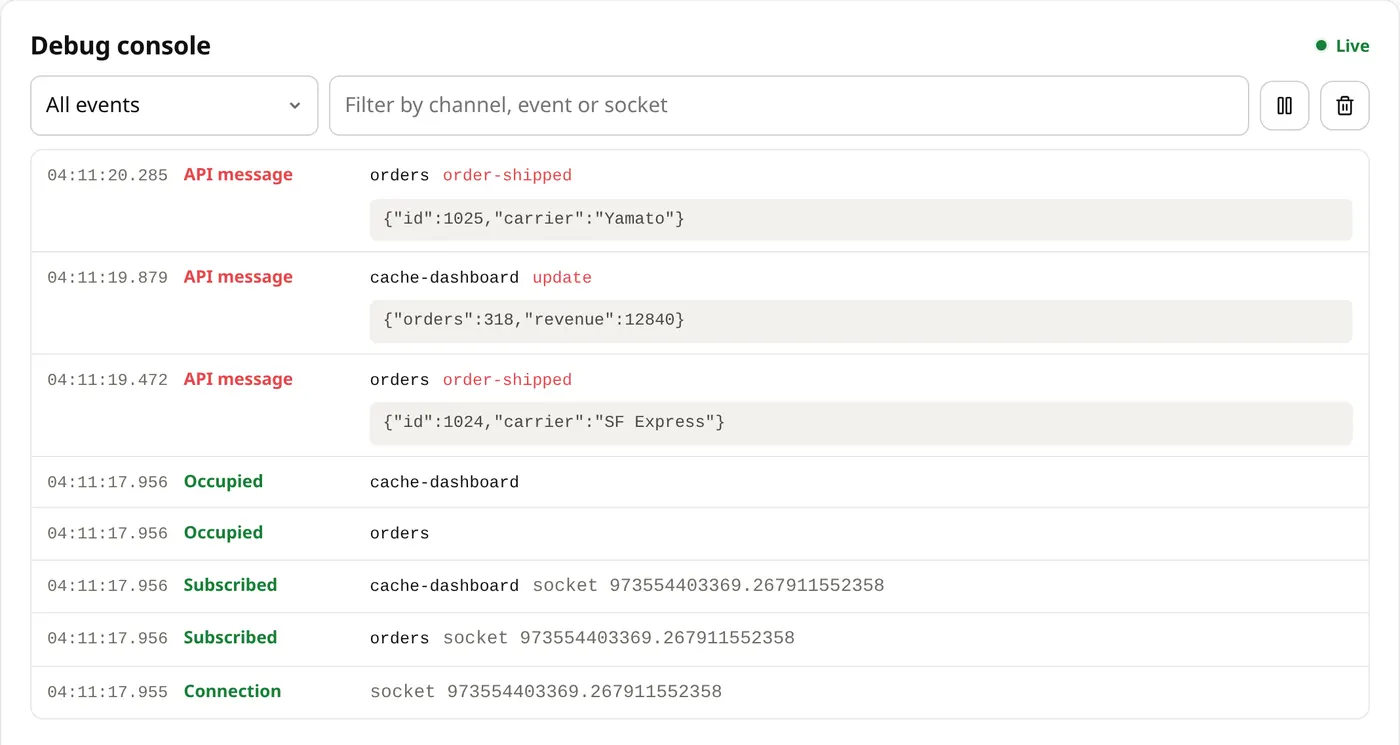Click "cache-dashboard" in the Occupied row
This screenshot has width=1400, height=745.
coord(444,482)
